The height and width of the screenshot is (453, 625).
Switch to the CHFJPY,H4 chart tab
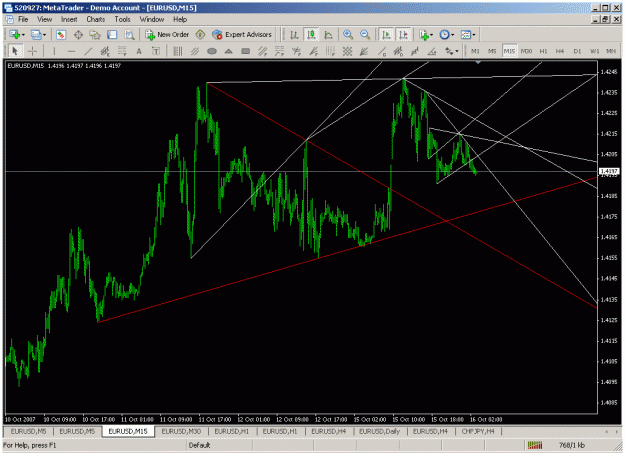pos(478,431)
